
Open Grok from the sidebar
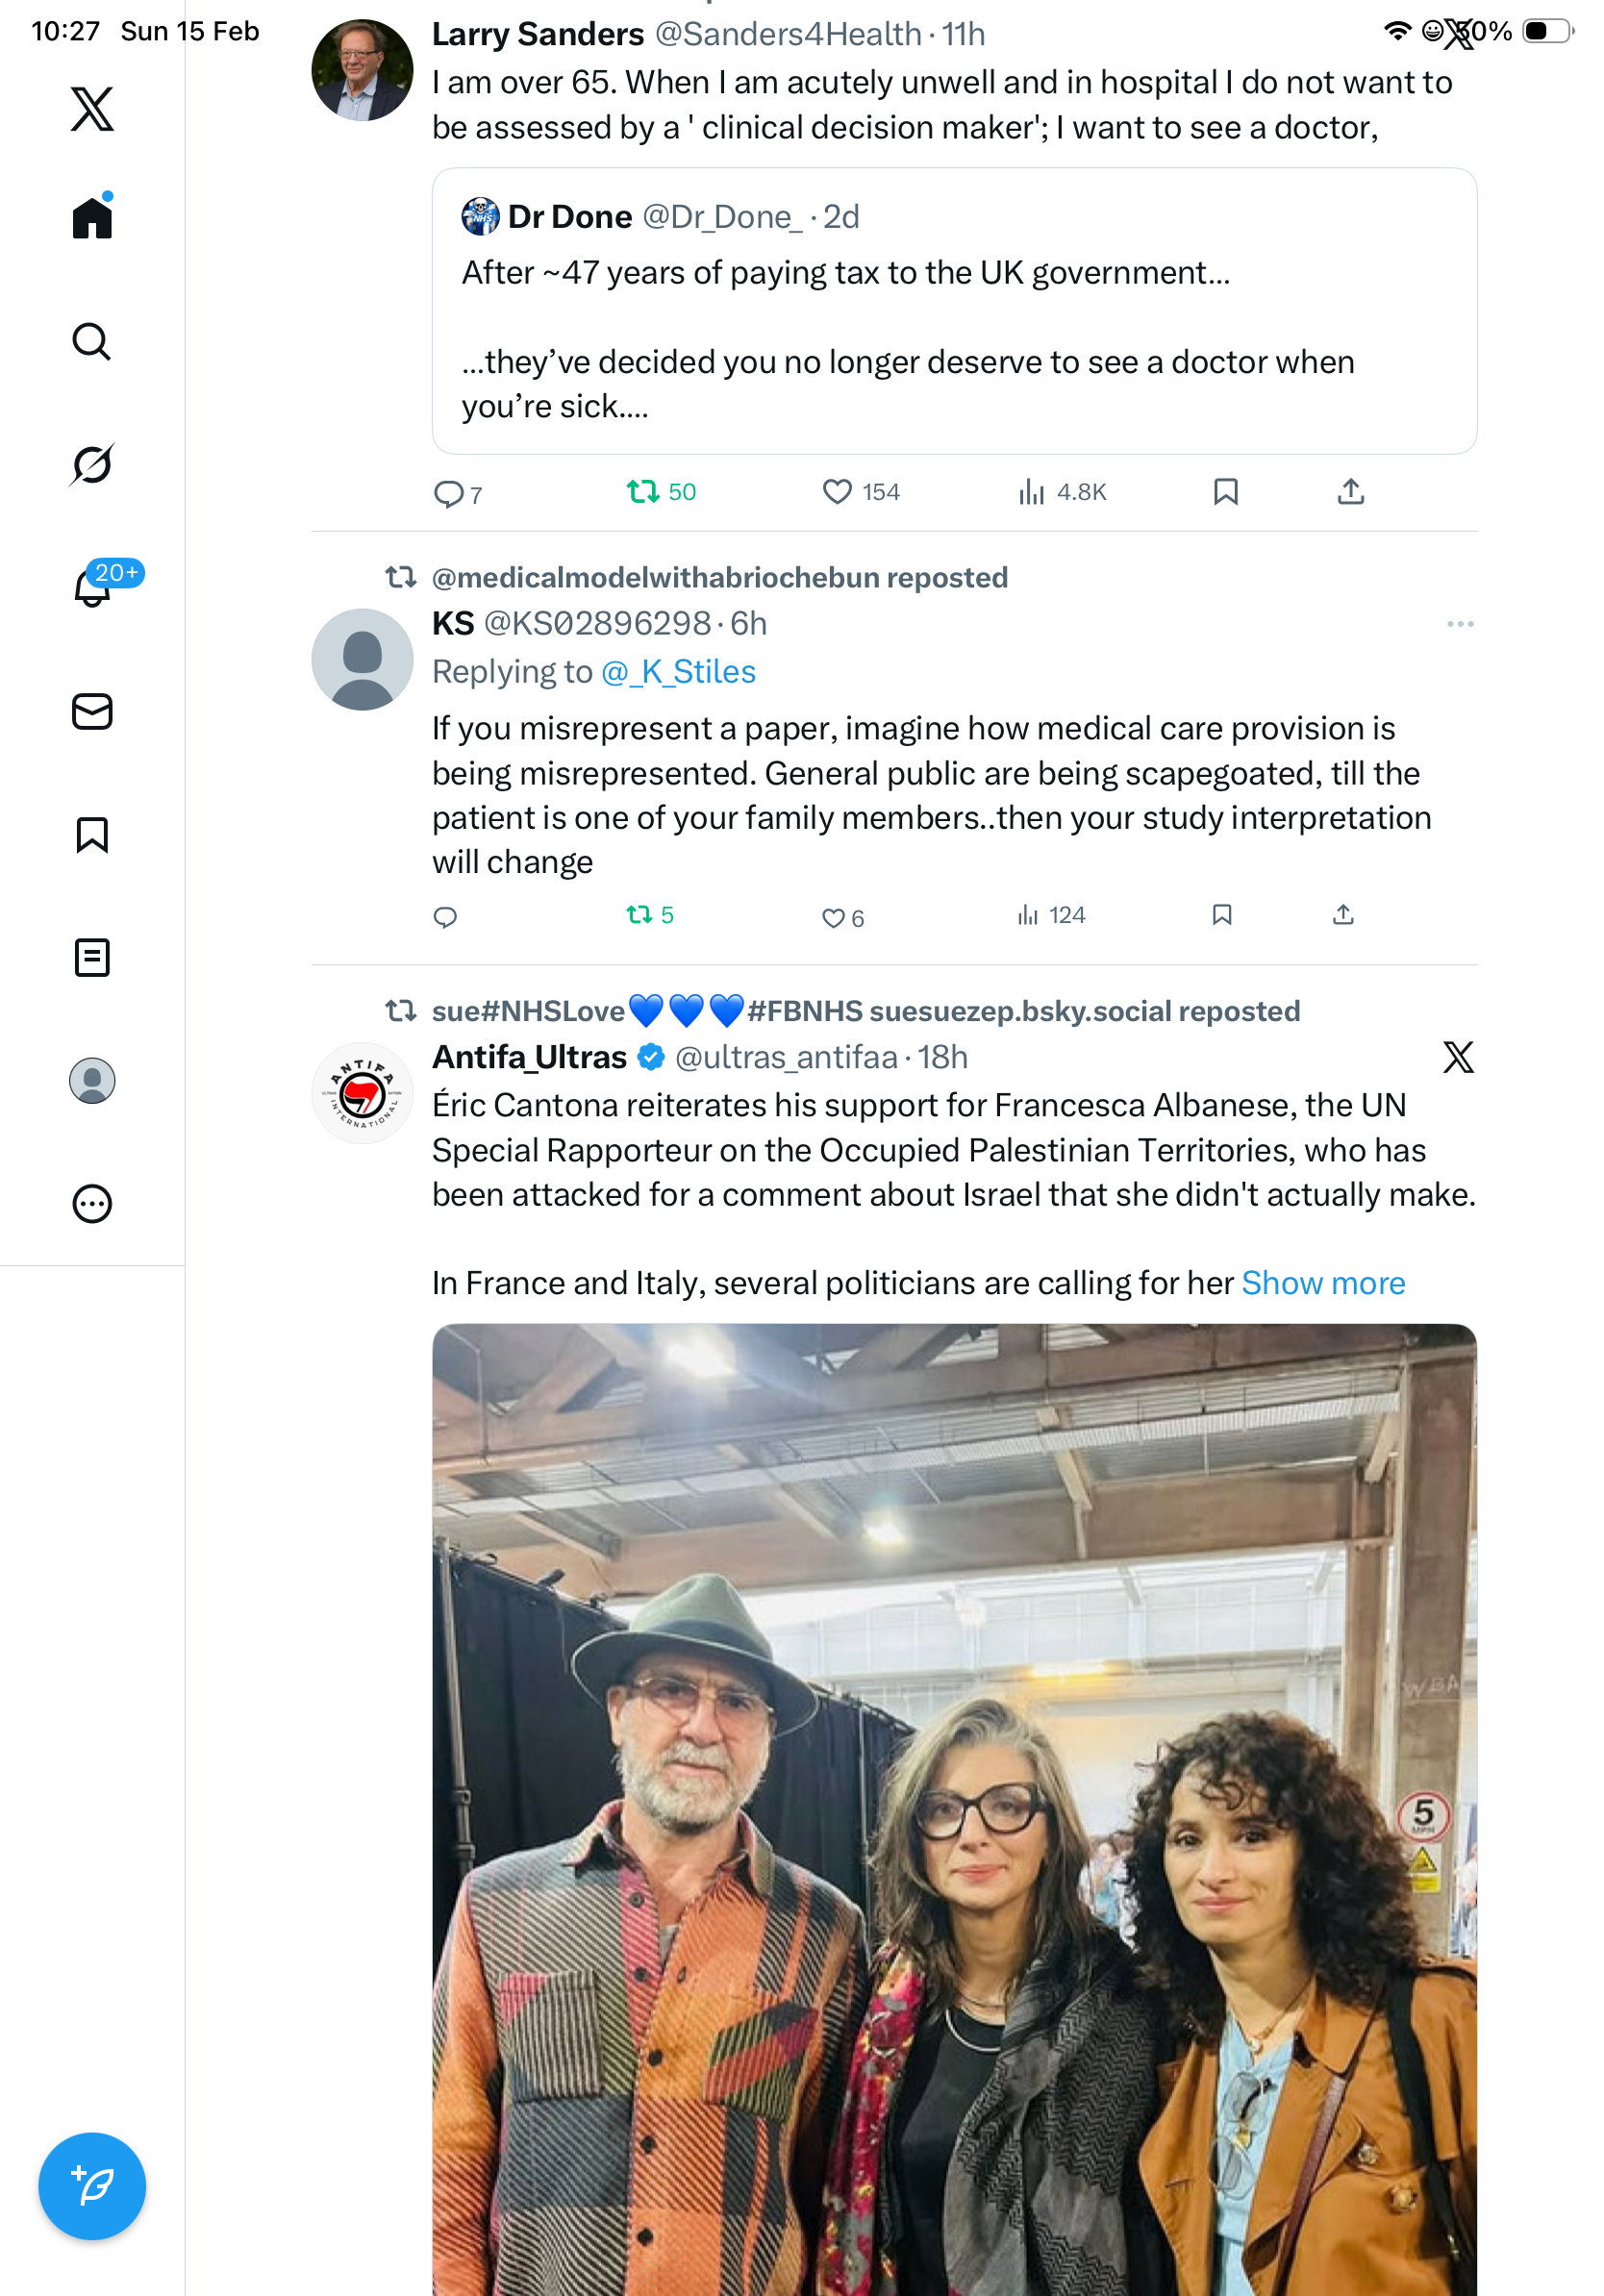(x=92, y=464)
